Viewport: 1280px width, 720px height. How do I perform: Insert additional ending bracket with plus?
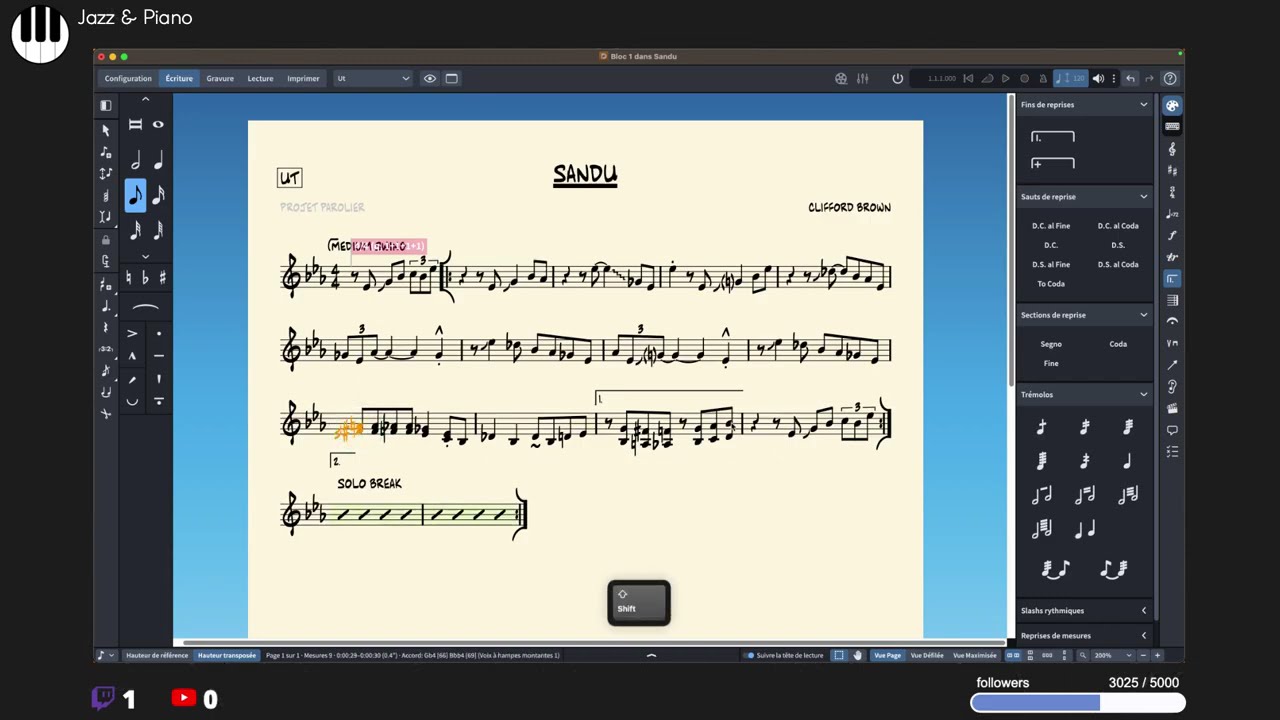(1053, 163)
